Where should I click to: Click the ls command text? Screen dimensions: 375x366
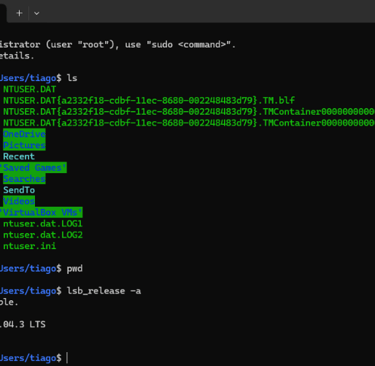(x=72, y=78)
